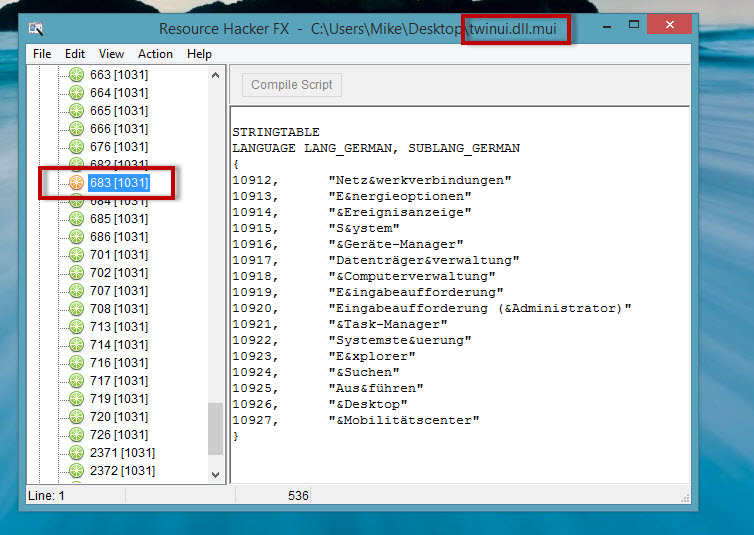Click the STRINGTABLE line in script editor
754x535 pixels.
click(276, 132)
